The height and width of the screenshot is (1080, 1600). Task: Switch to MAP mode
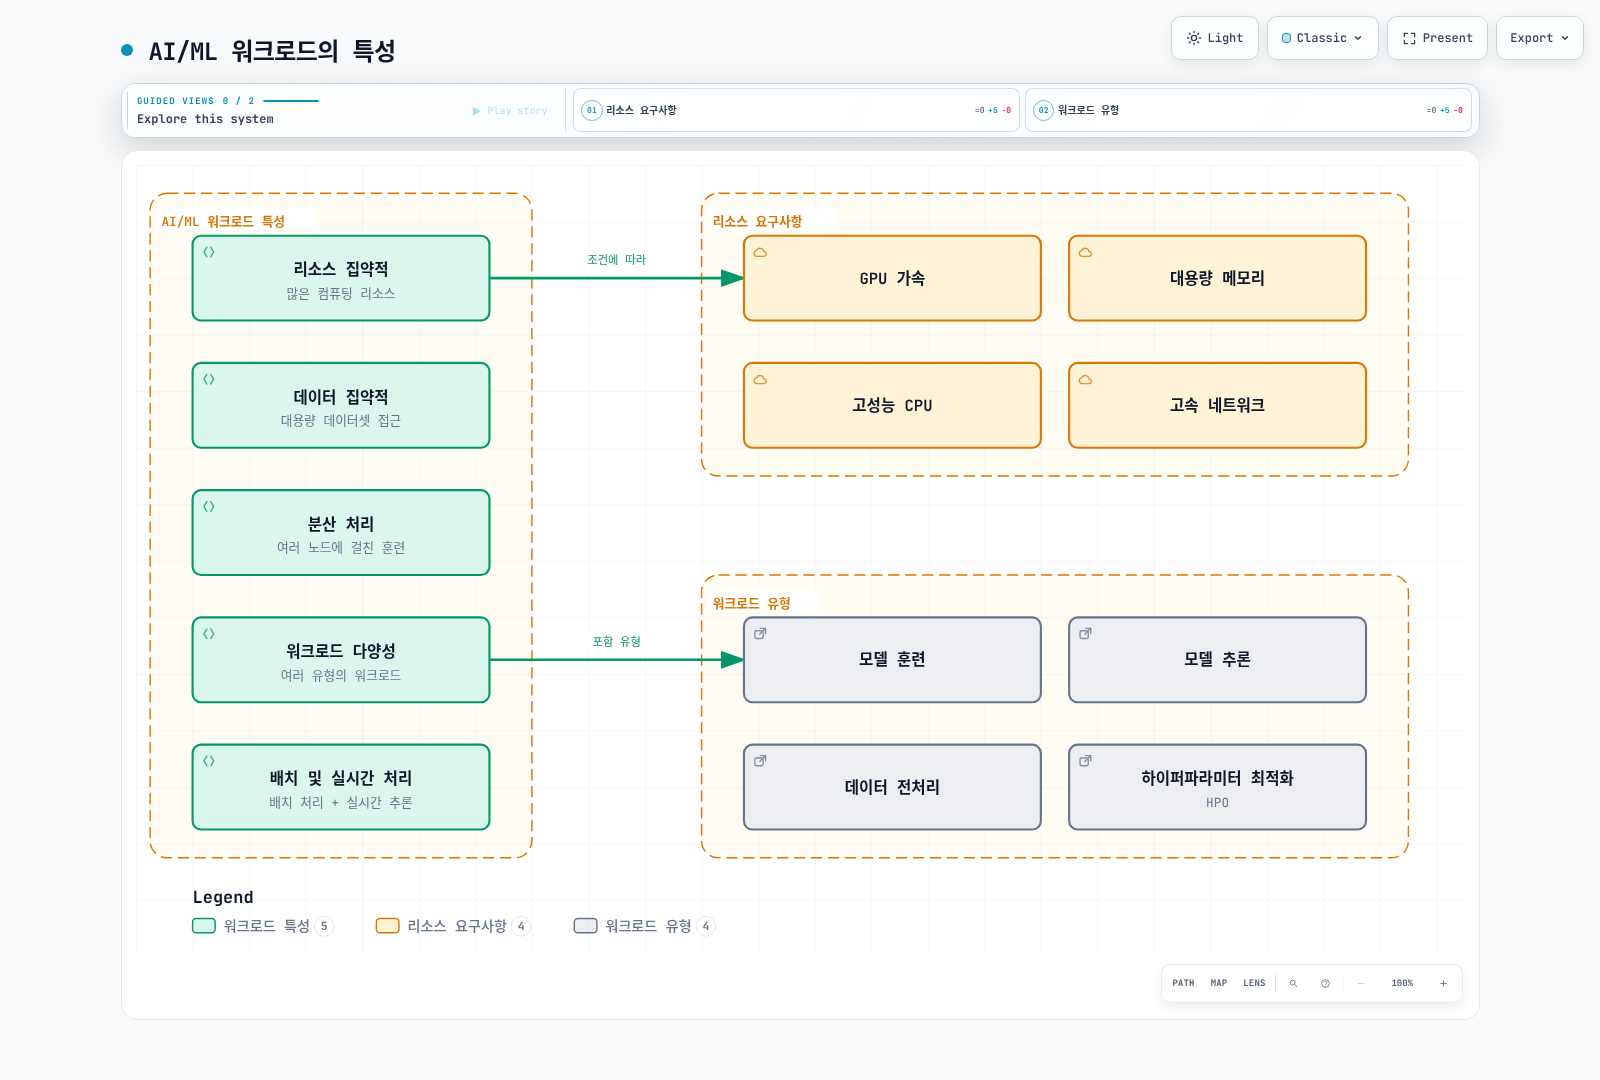pyautogui.click(x=1218, y=983)
